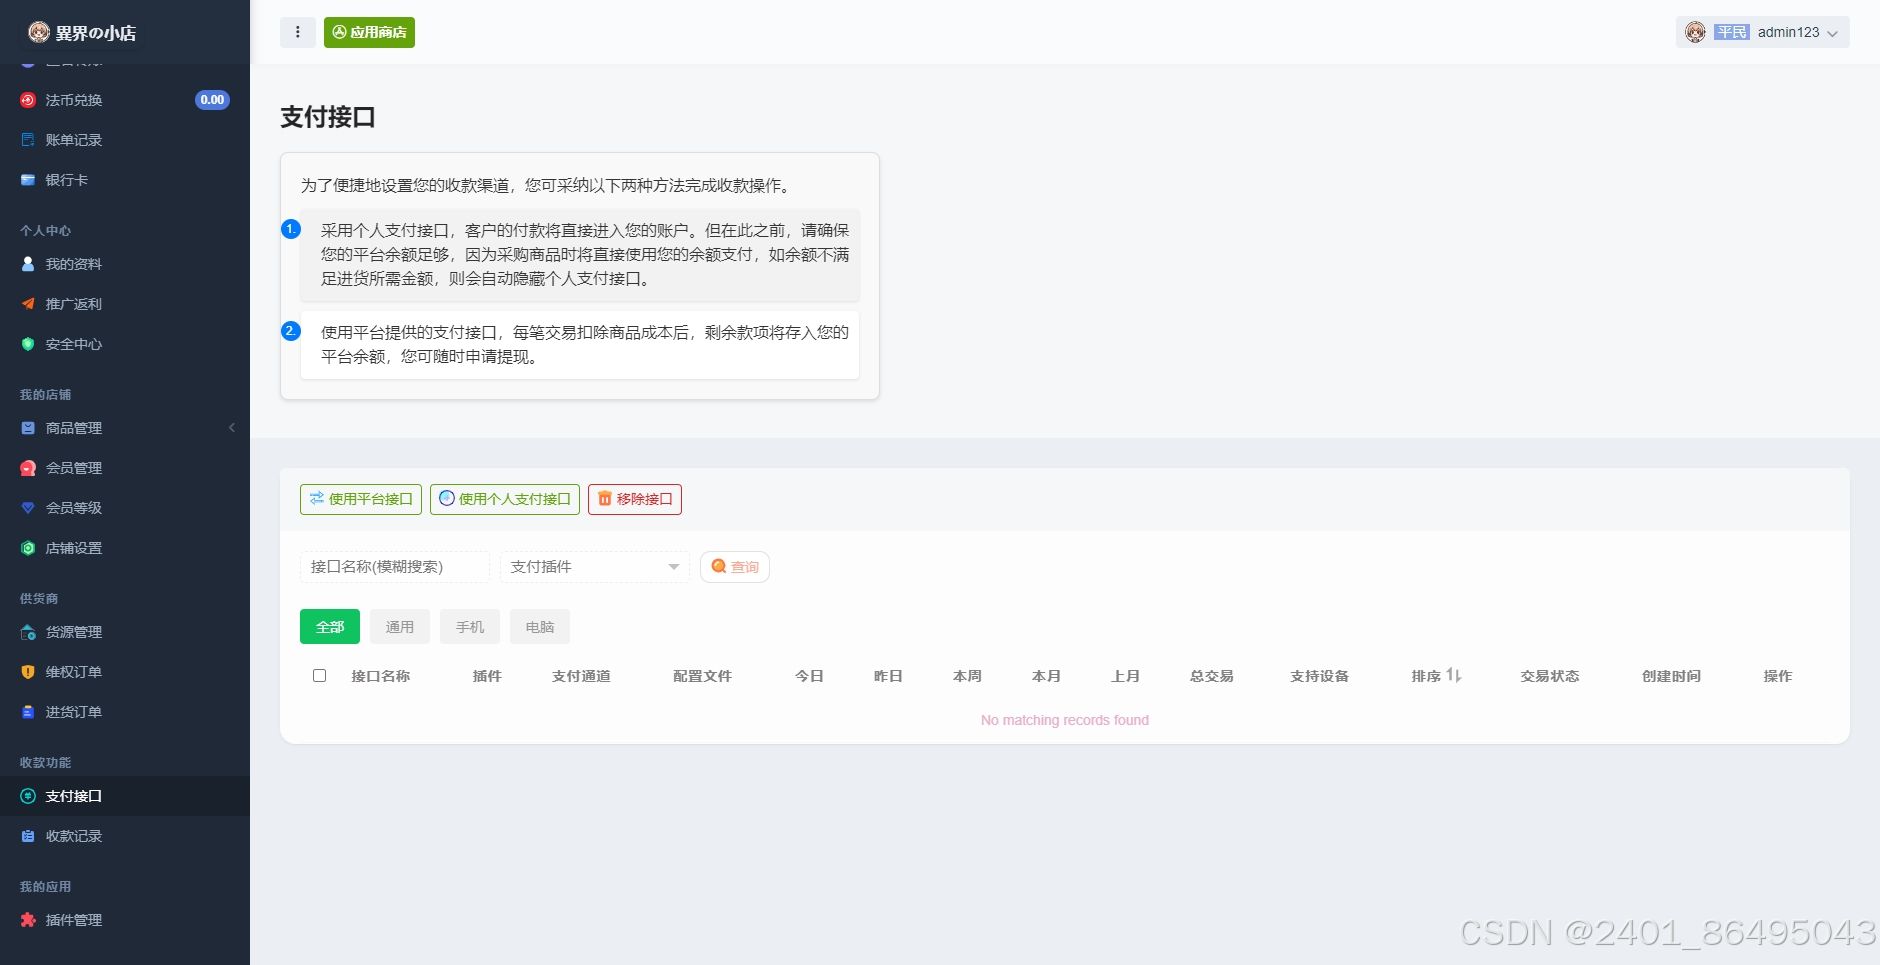
Task: Tick the table header select-all checkbox
Action: pos(320,675)
